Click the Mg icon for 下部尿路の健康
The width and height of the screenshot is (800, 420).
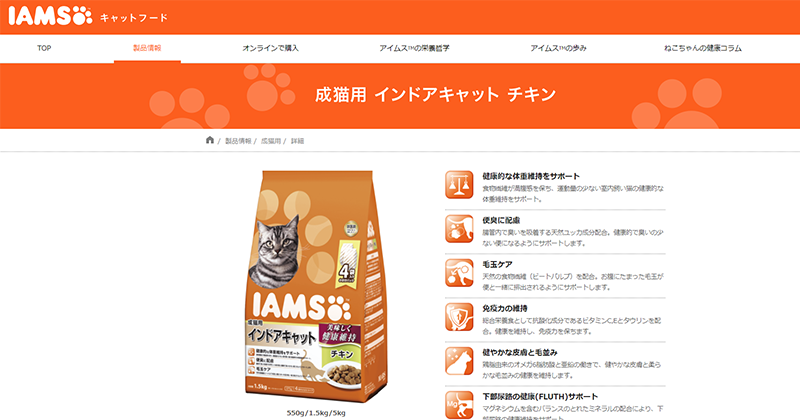click(x=459, y=405)
